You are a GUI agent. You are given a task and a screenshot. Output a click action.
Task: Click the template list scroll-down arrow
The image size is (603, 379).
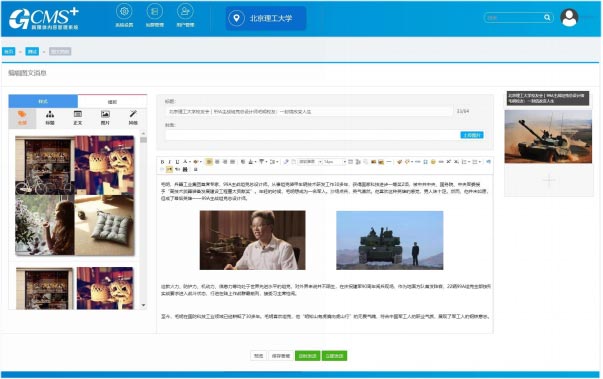pos(143,306)
